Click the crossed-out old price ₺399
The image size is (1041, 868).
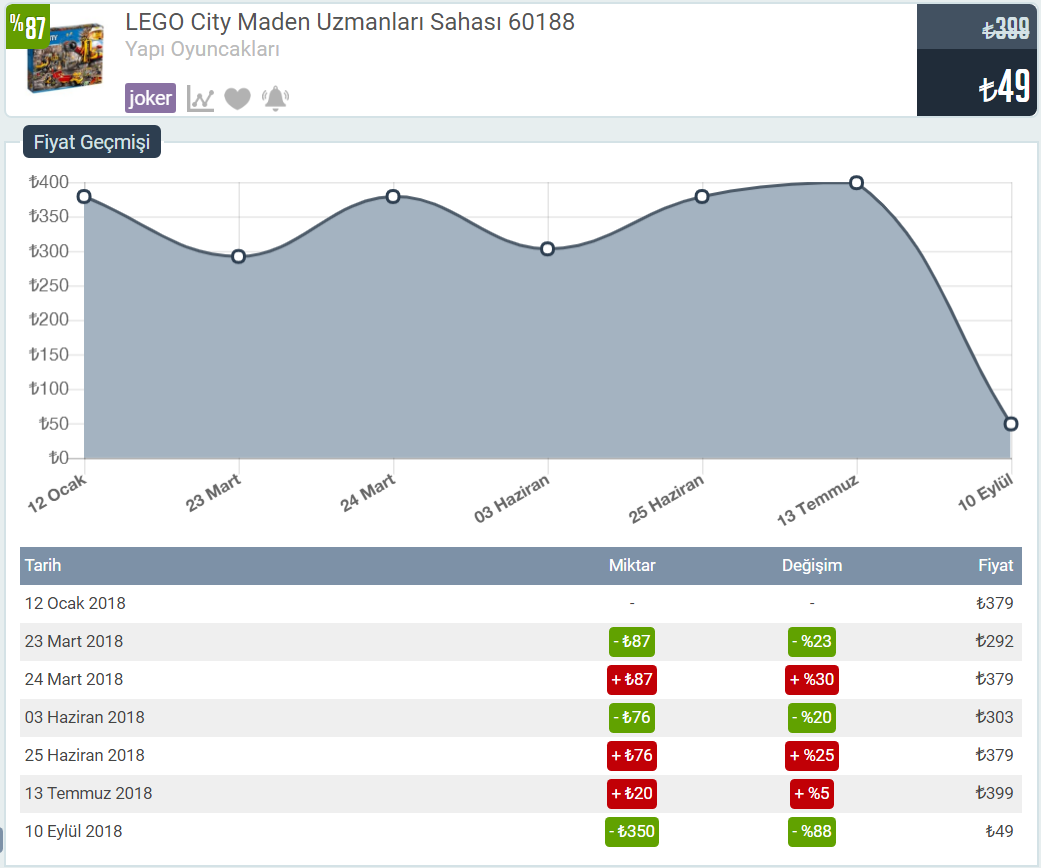point(1006,29)
